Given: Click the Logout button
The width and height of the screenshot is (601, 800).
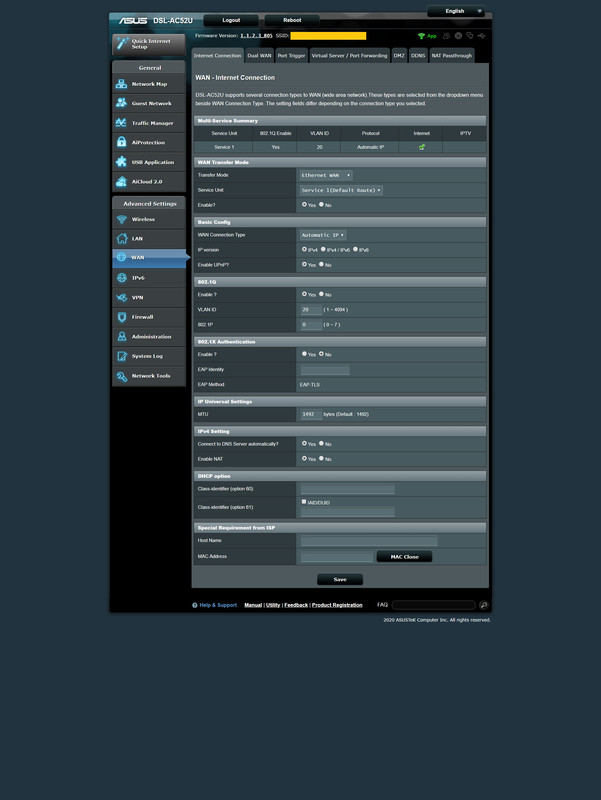Looking at the screenshot, I should (x=231, y=20).
